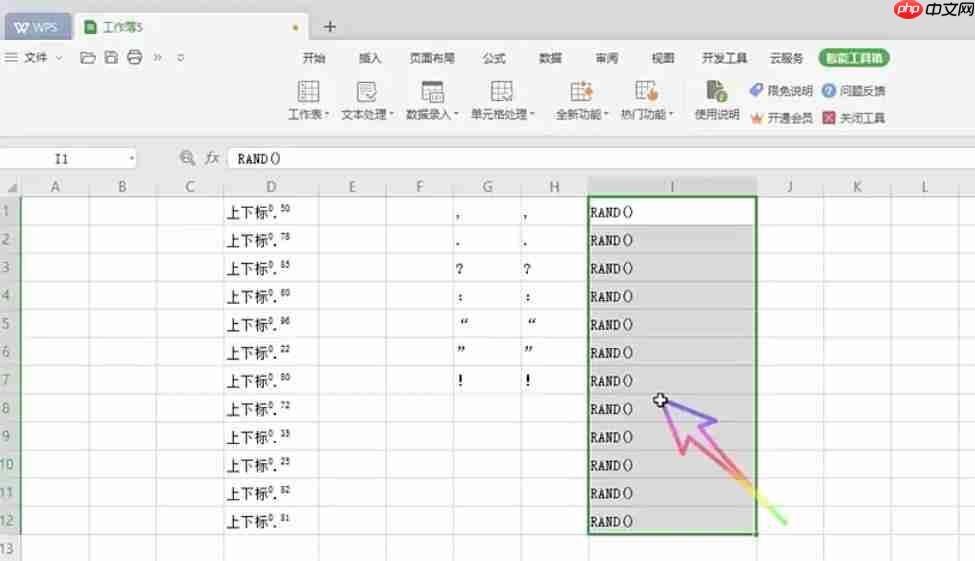Open the 全新功能 icon

(x=581, y=91)
